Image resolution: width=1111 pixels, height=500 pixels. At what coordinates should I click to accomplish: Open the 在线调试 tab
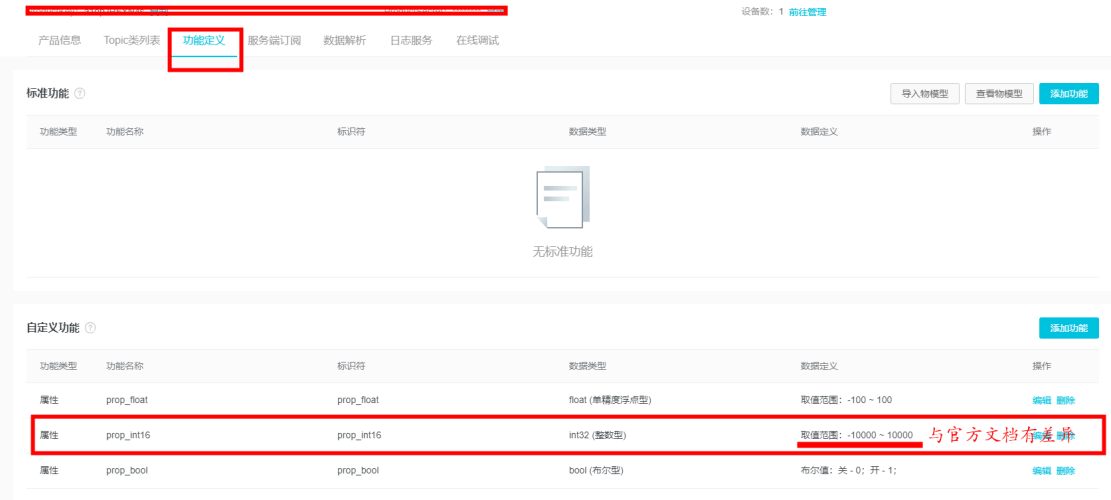pyautogui.click(x=477, y=41)
